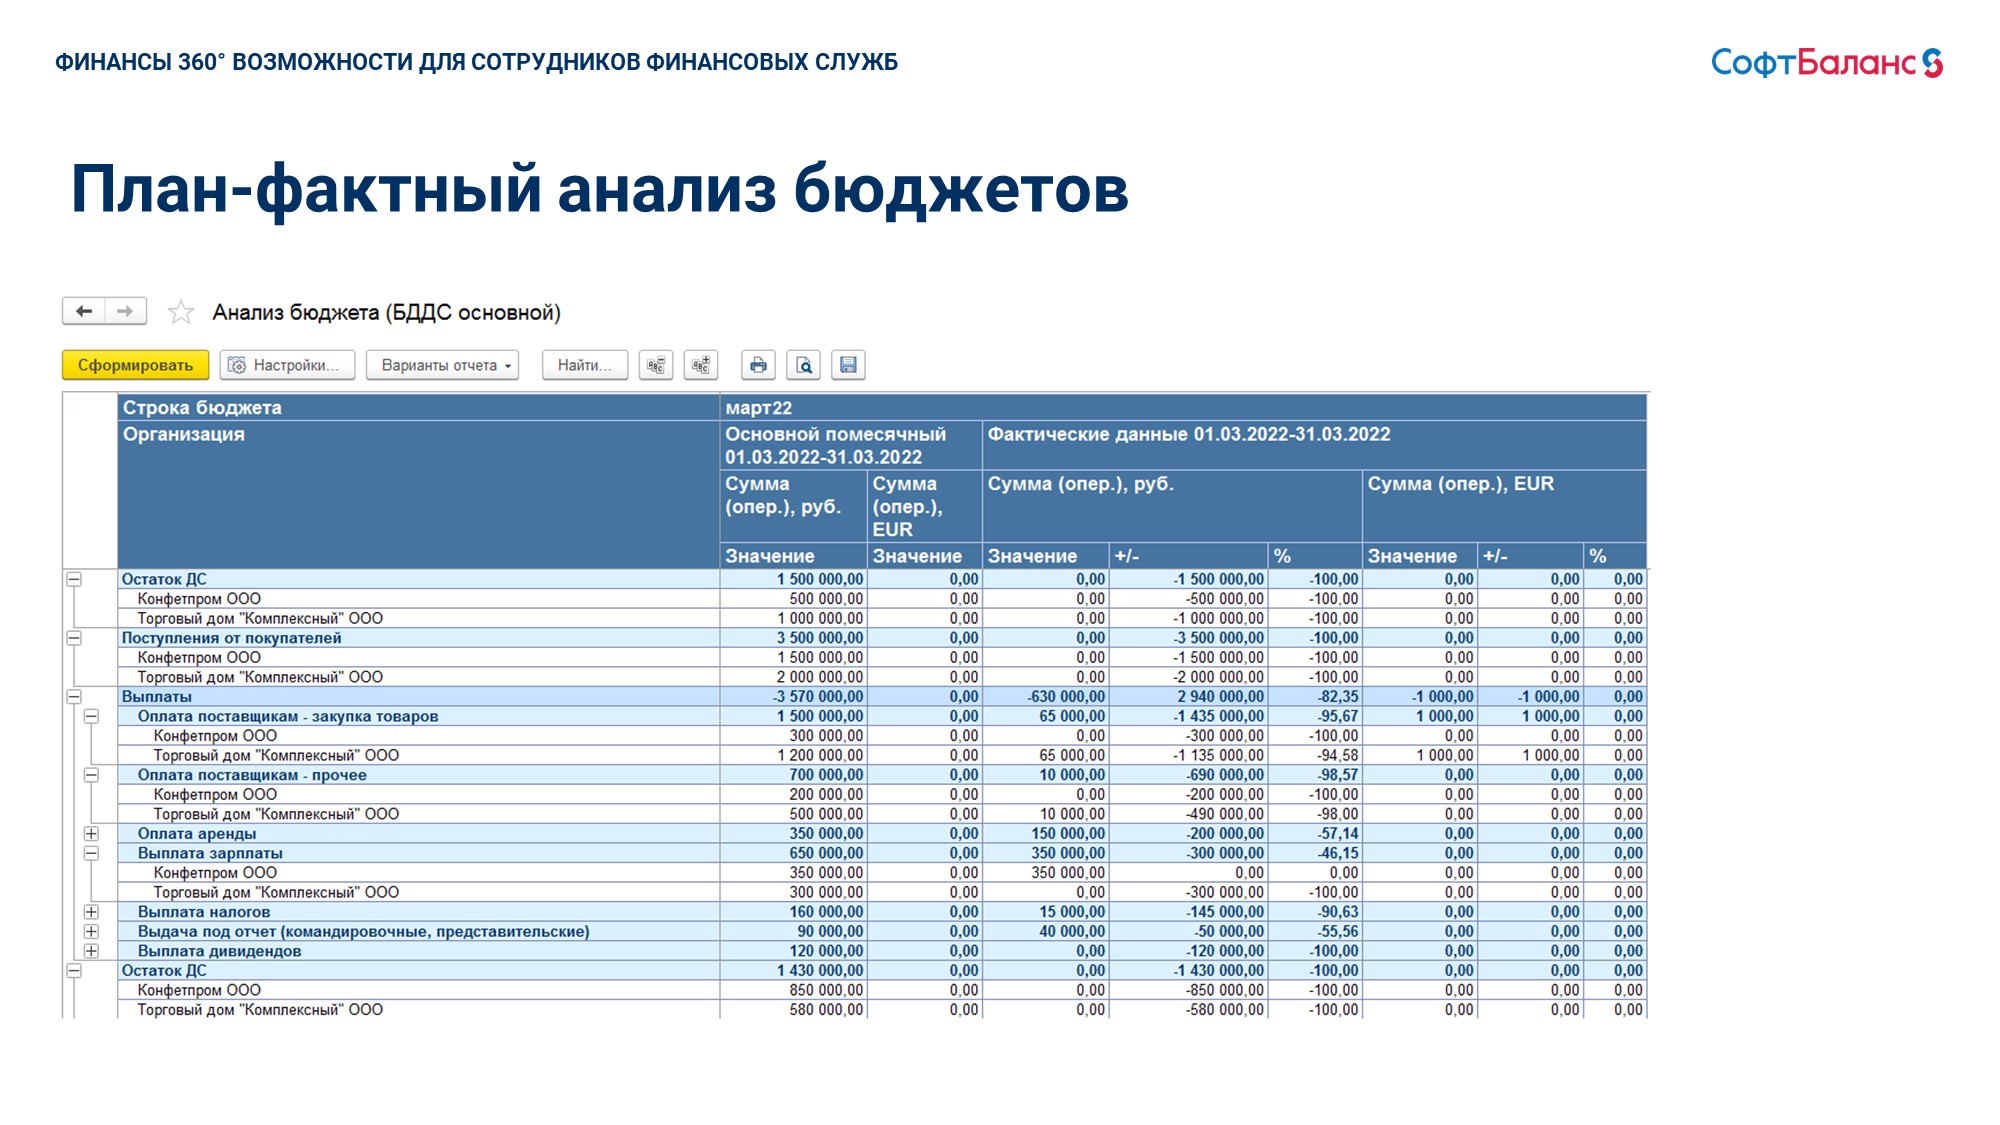Open the Варианты отчета dropdown
The width and height of the screenshot is (2000, 1125).
coord(442,365)
